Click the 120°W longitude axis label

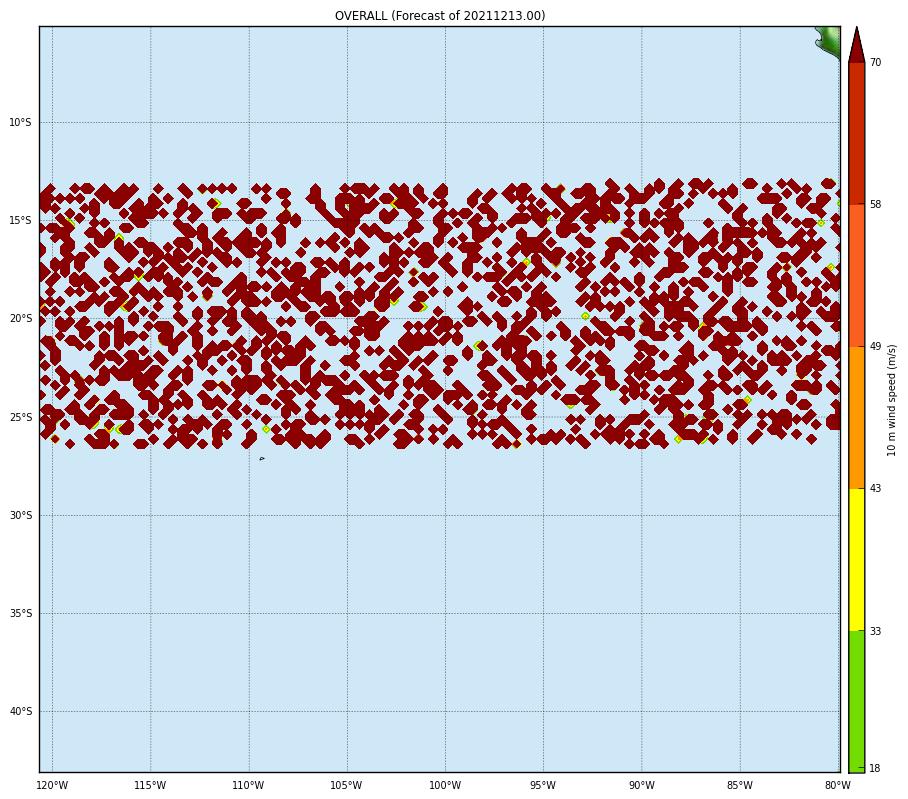pyautogui.click(x=53, y=785)
